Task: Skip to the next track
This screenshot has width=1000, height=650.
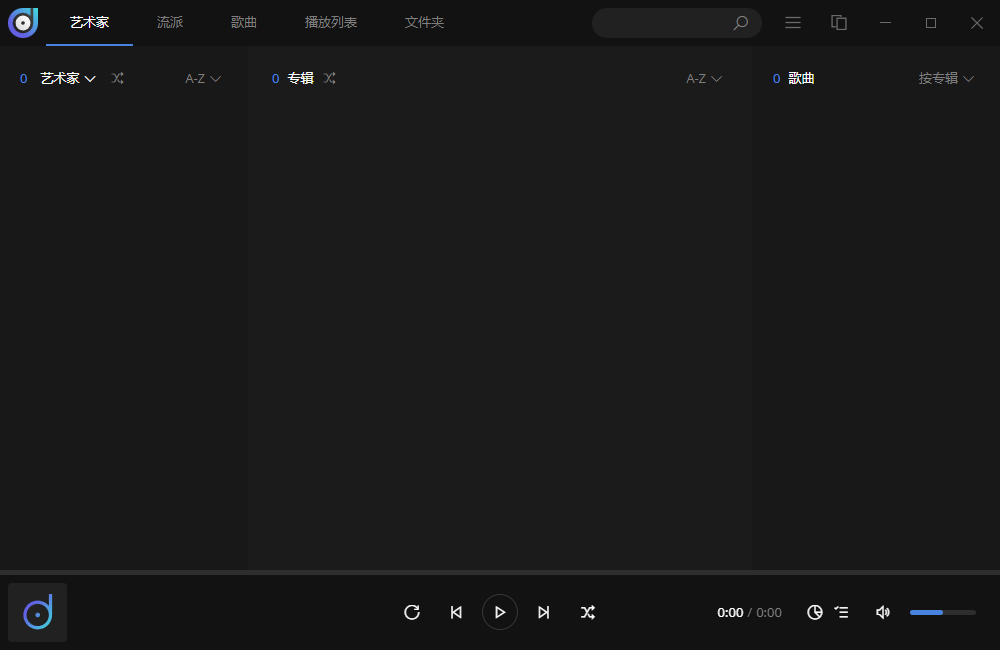Action: coord(544,612)
